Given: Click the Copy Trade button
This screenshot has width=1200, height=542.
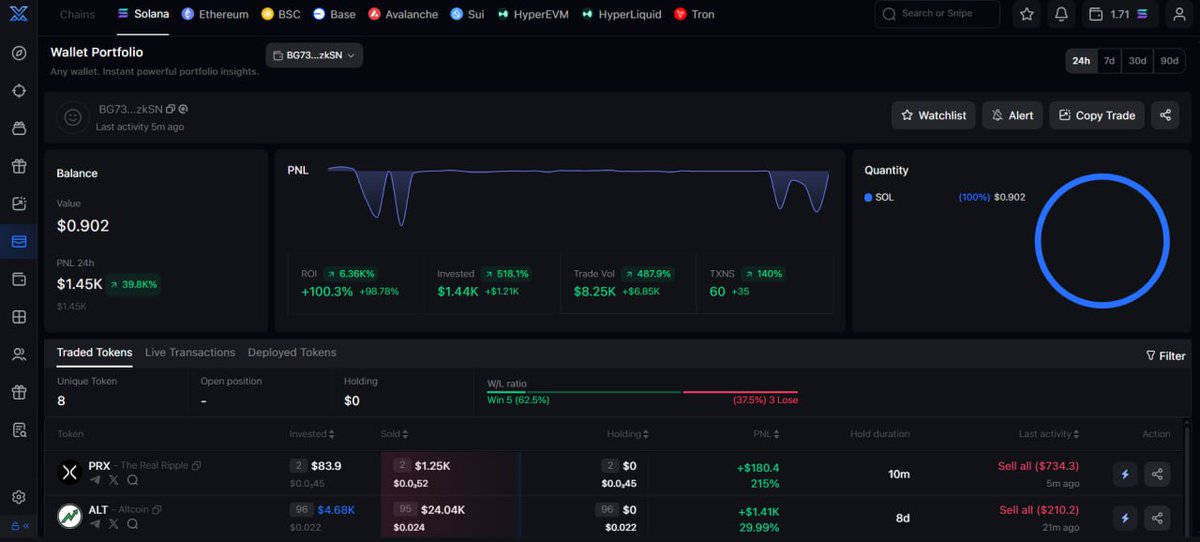Looking at the screenshot, I should pos(1096,115).
